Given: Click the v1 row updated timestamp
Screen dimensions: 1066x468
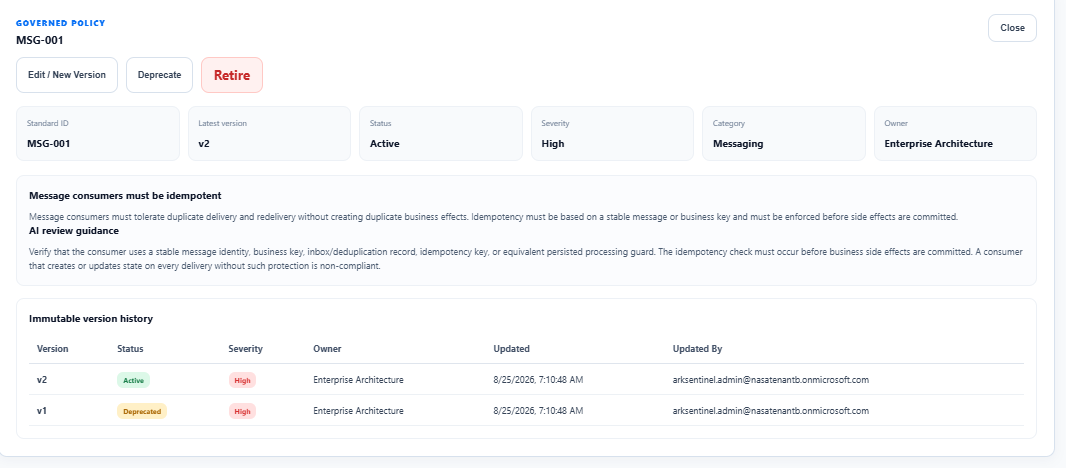Looking at the screenshot, I should tap(538, 411).
